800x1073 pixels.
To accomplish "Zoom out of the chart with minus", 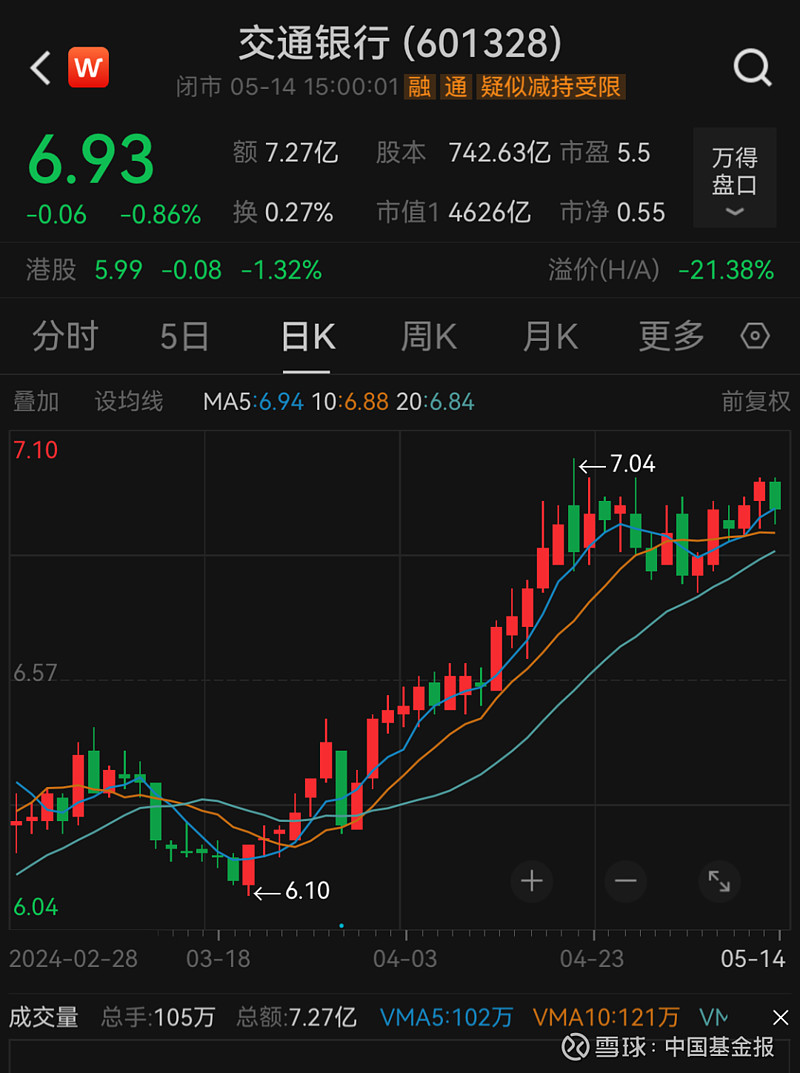I will pyautogui.click(x=624, y=881).
